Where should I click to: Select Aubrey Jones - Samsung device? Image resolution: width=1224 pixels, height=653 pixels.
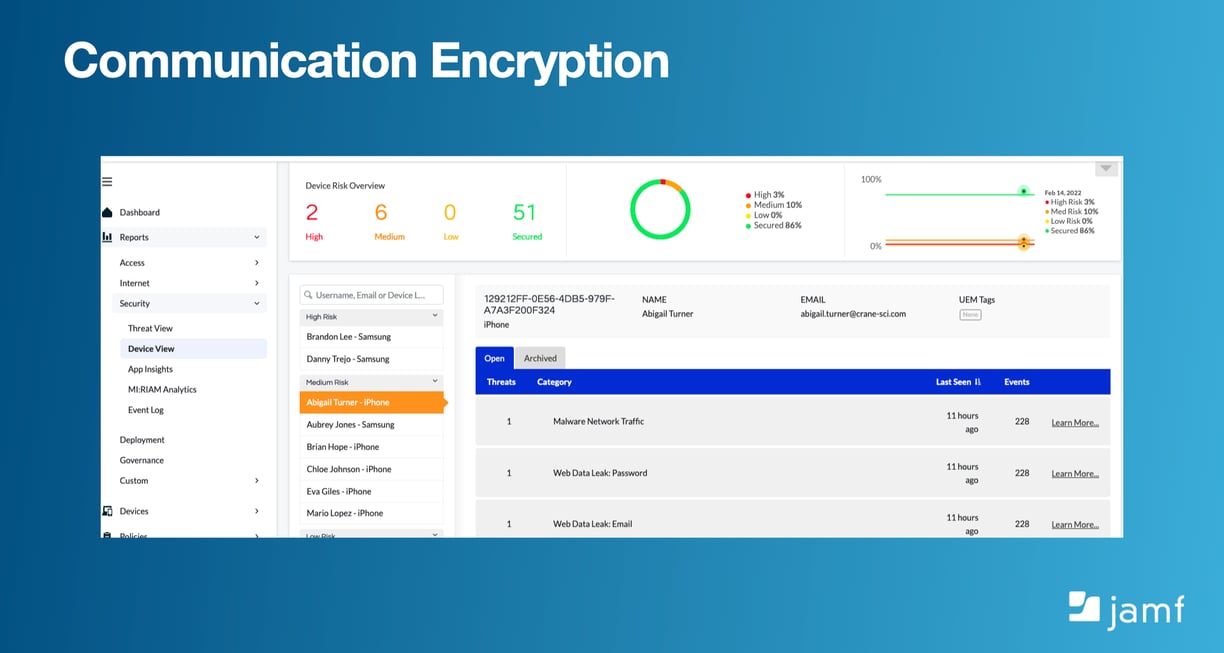pos(371,425)
